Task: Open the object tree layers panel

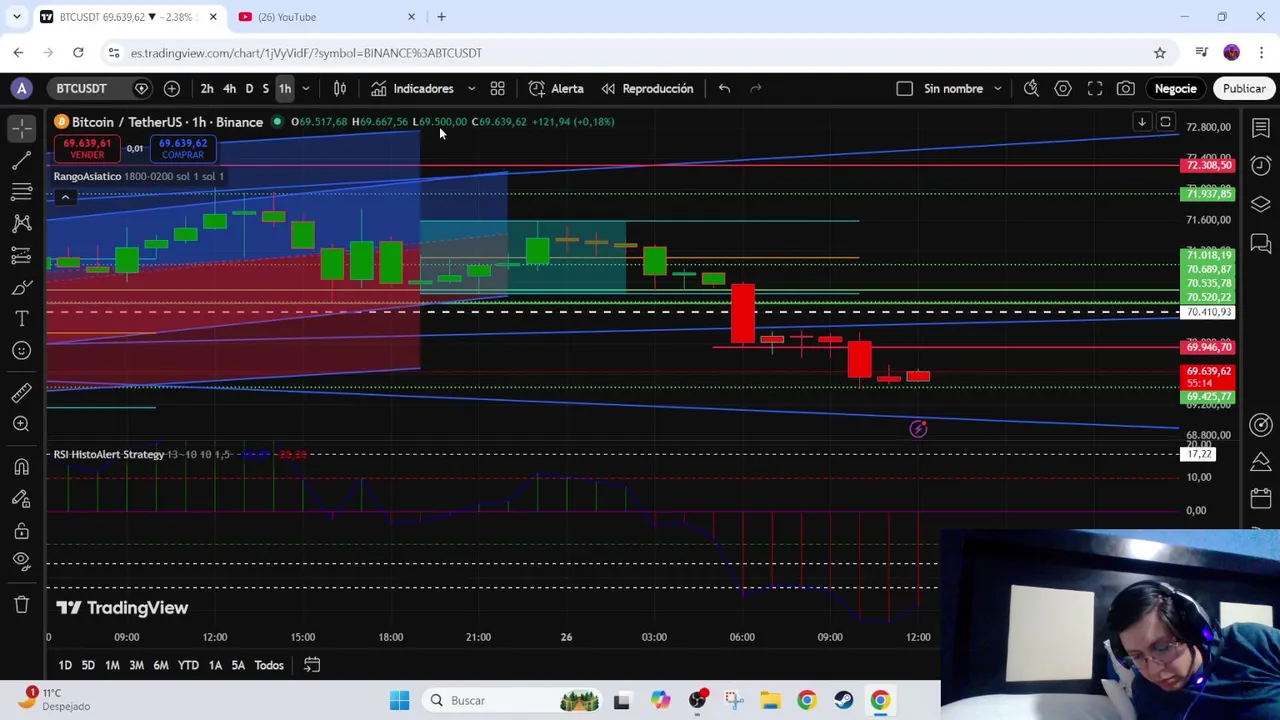Action: (x=1261, y=204)
